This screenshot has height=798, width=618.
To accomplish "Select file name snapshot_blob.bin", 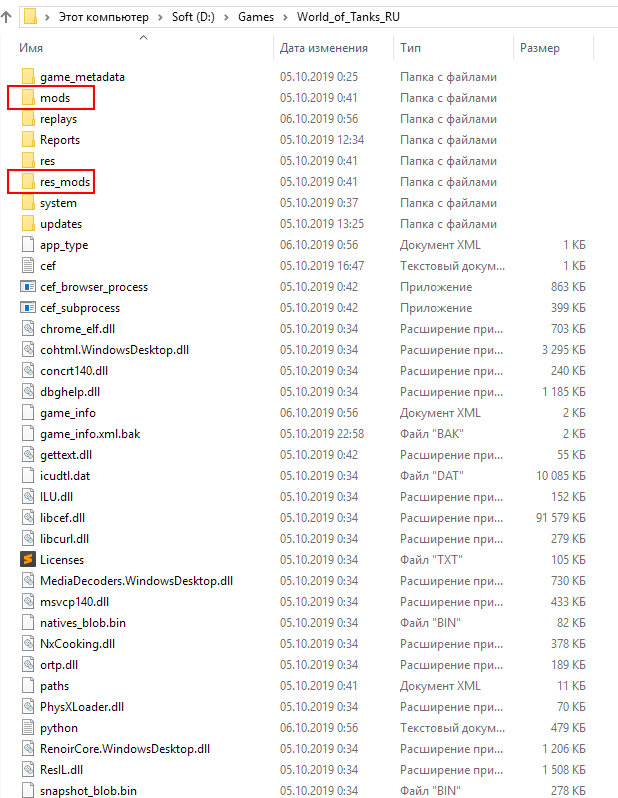I will 89,791.
